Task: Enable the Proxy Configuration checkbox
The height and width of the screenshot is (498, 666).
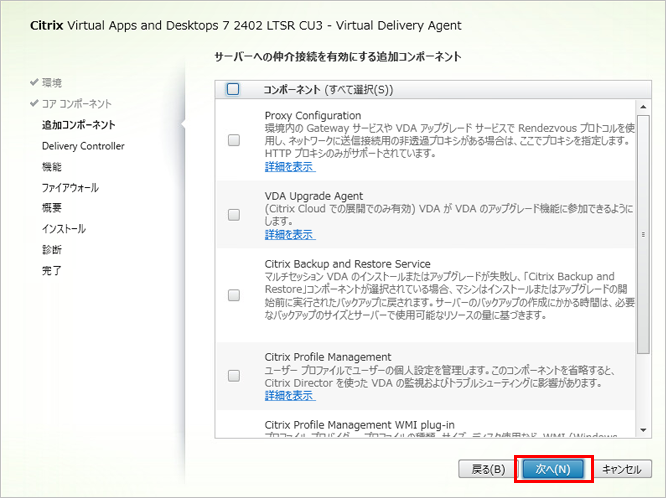Action: (234, 140)
